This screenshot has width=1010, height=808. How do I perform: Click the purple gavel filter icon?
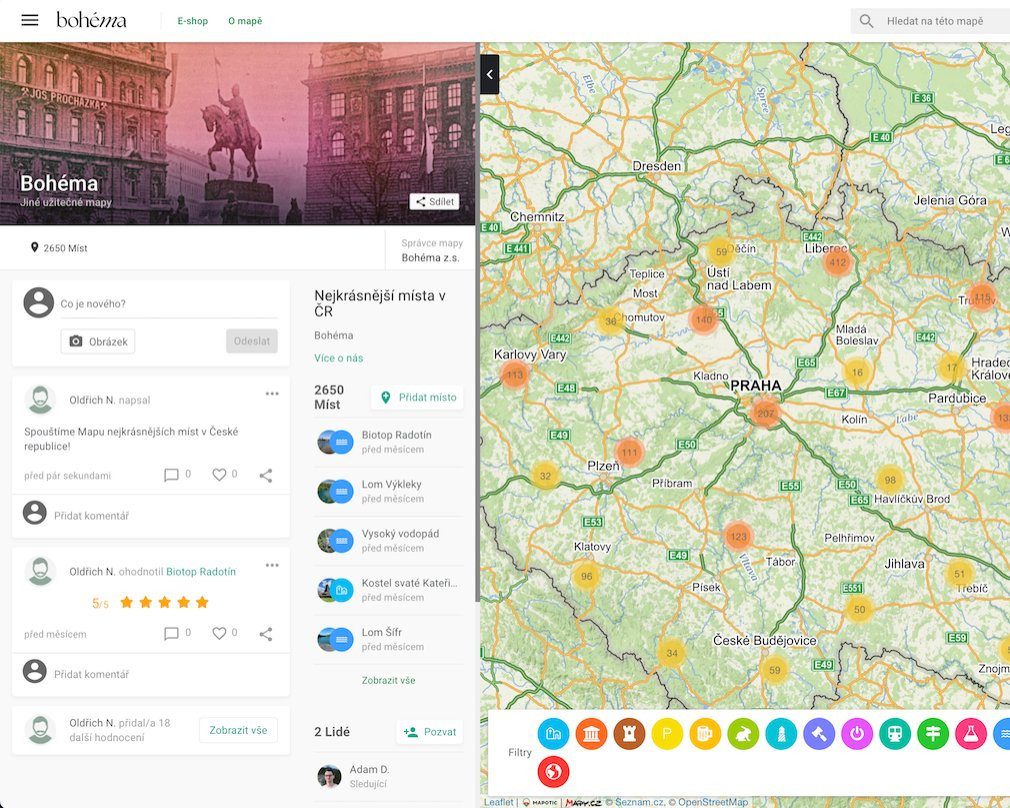pos(819,735)
